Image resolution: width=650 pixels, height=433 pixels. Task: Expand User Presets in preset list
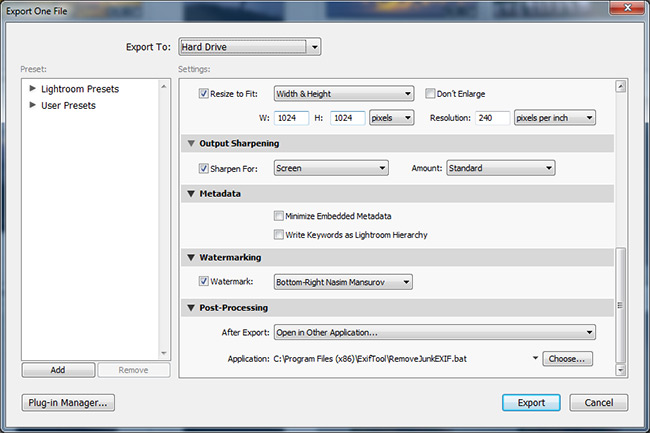(x=33, y=105)
